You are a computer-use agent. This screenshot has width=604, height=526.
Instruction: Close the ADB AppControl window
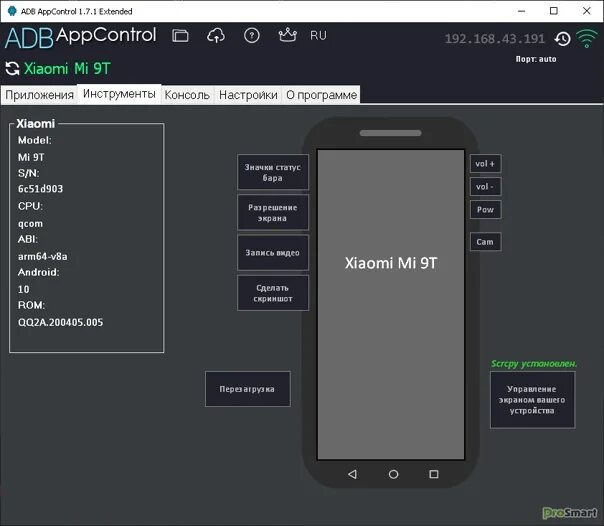(587, 11)
